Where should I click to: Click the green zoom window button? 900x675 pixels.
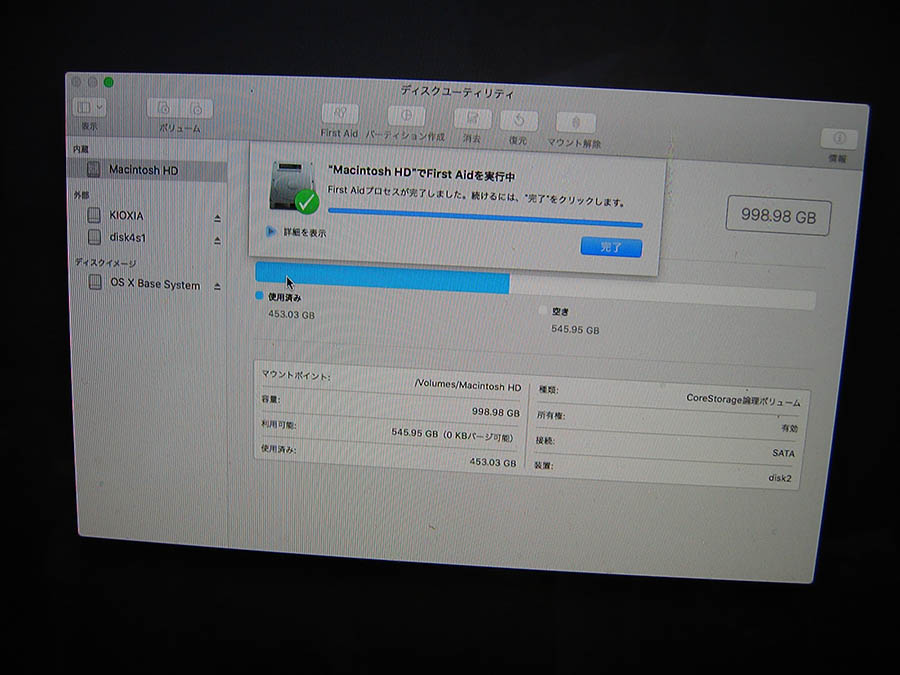[108, 83]
